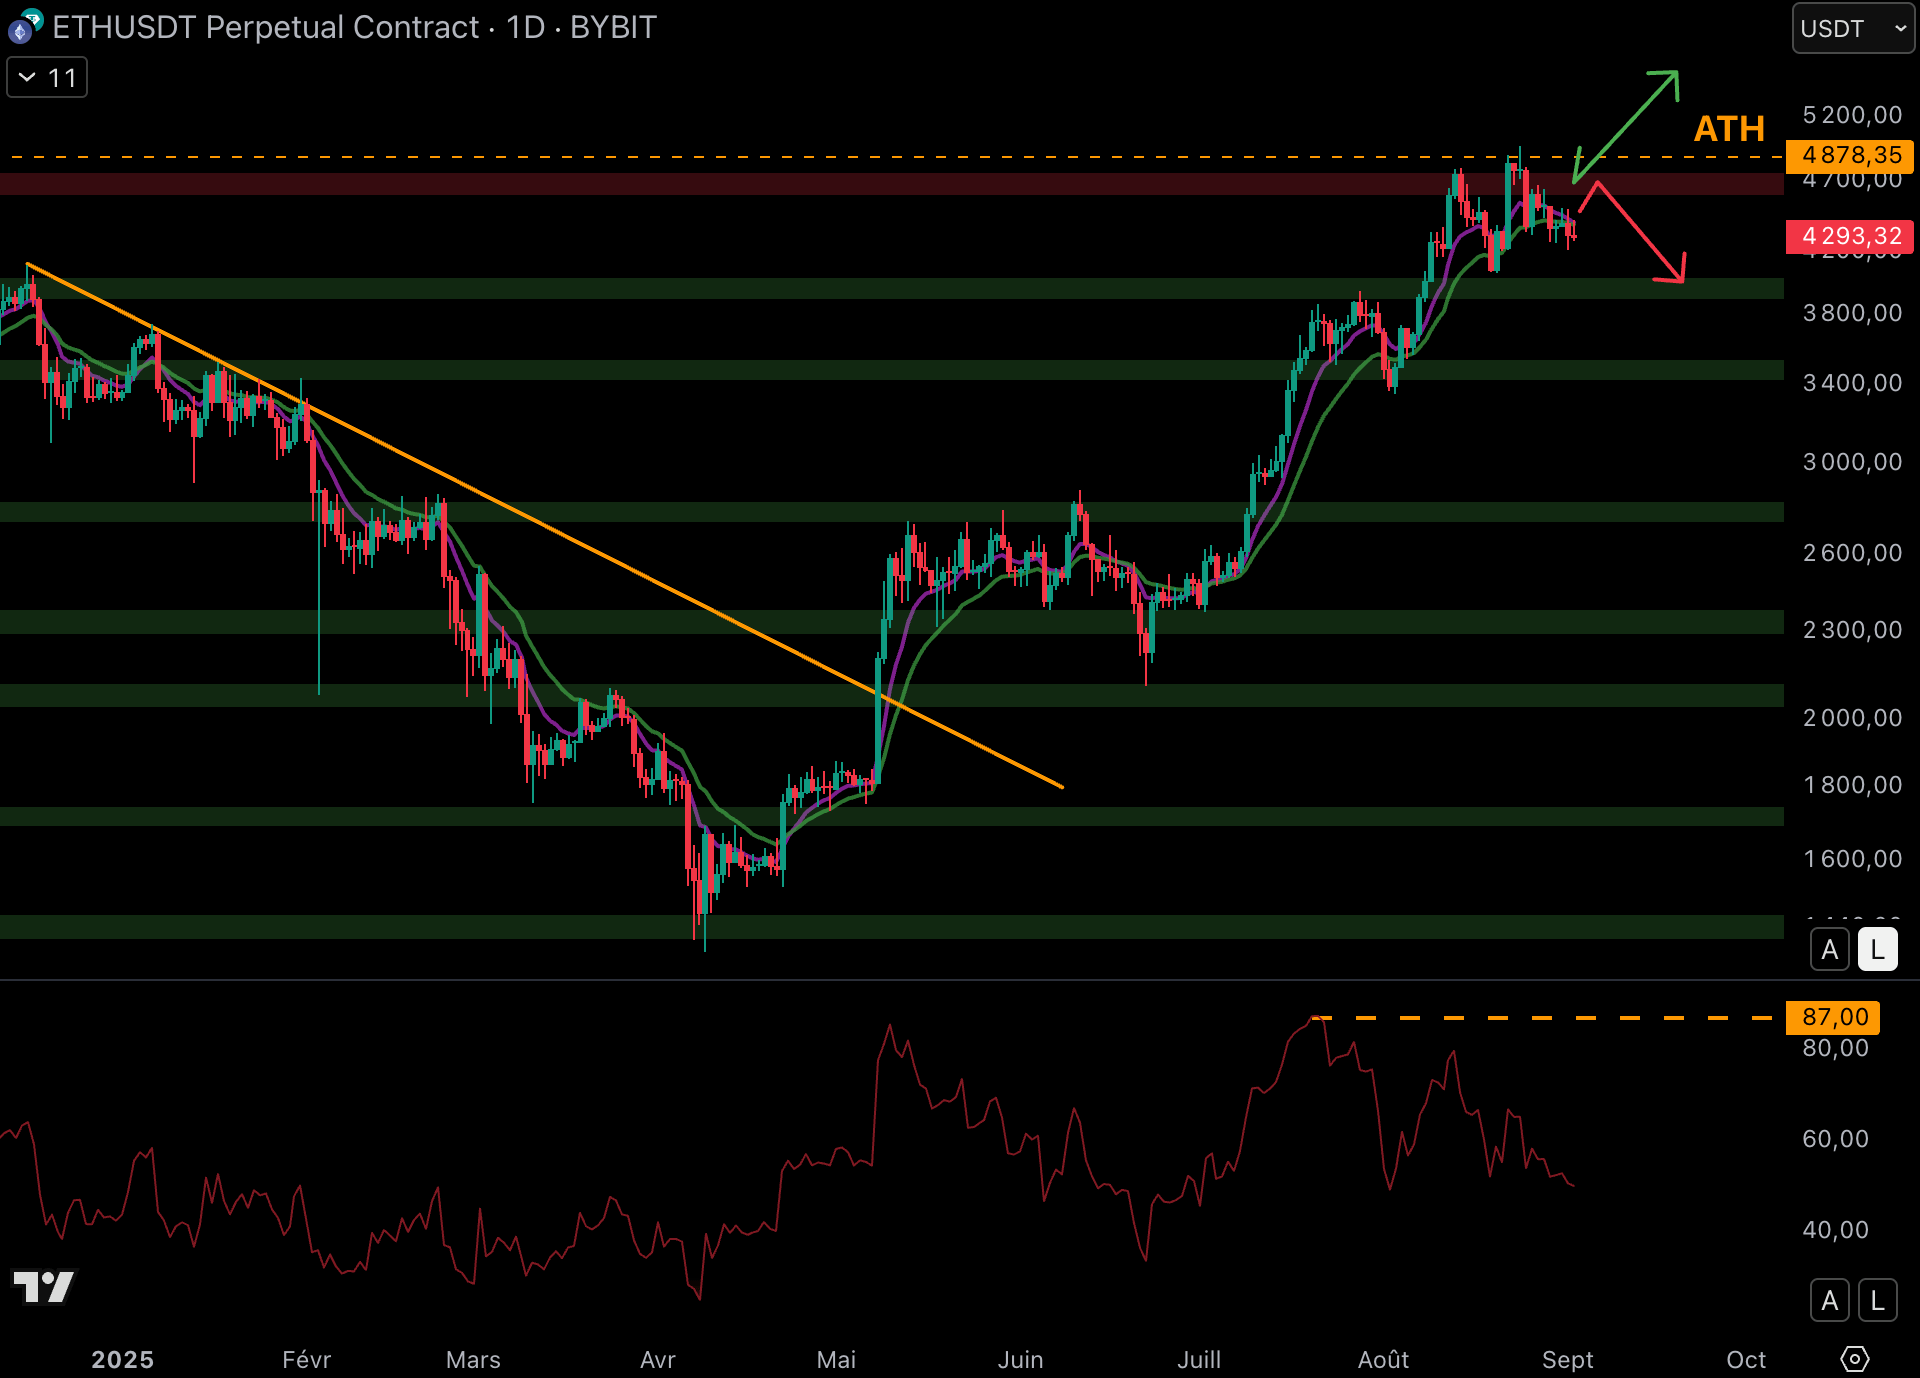Click the orange 4878,35 price label

point(1850,156)
